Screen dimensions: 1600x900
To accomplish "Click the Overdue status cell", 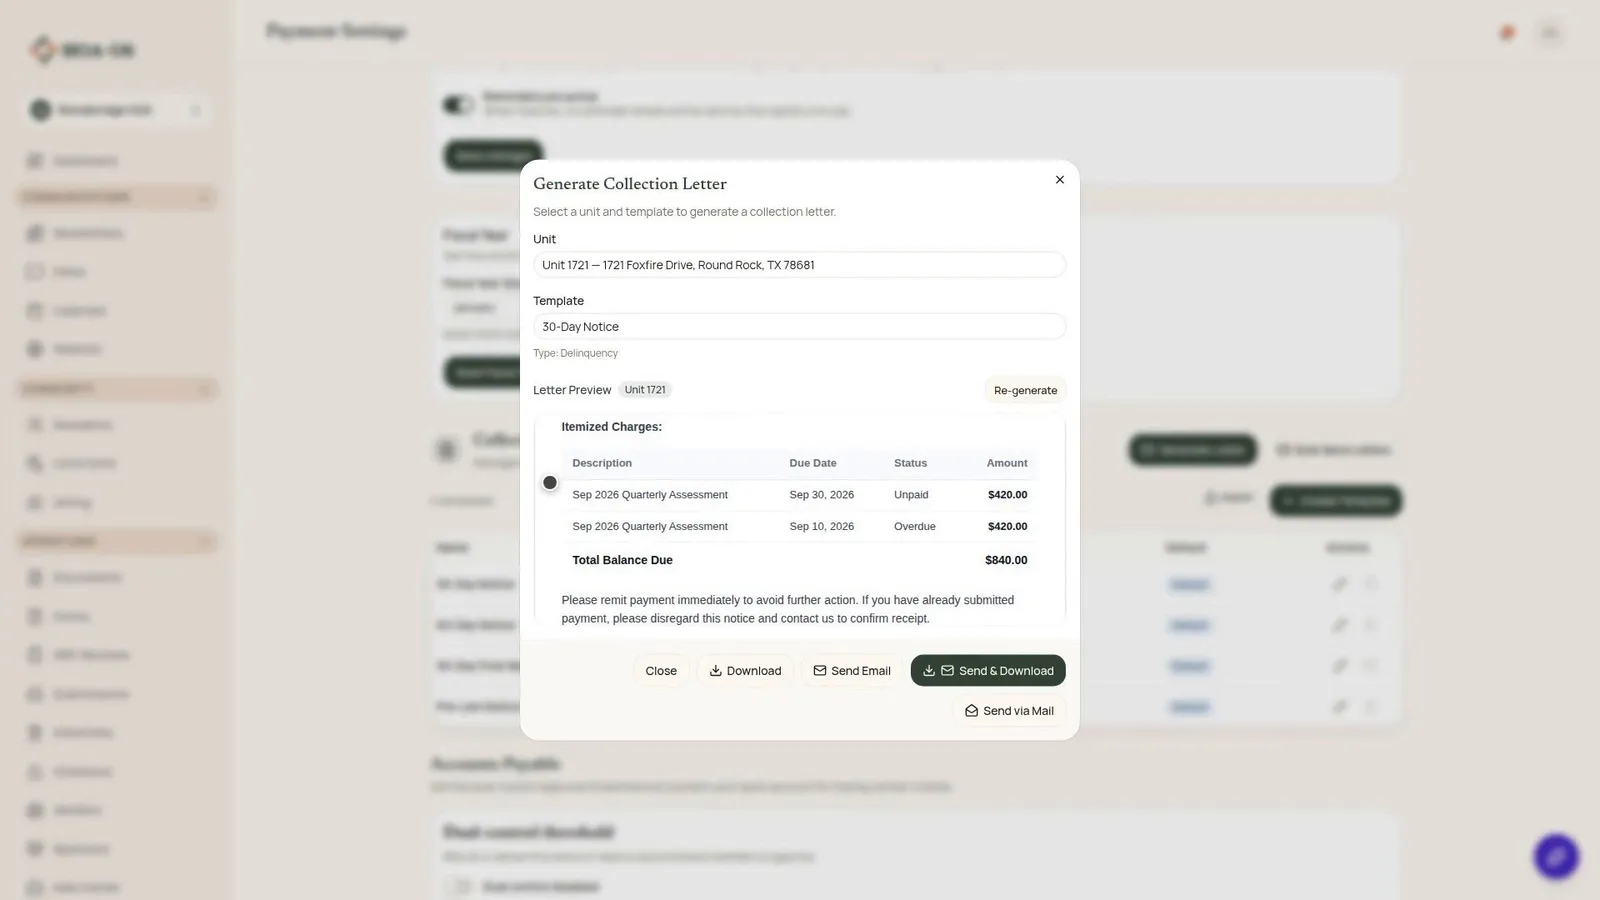I will tap(915, 526).
